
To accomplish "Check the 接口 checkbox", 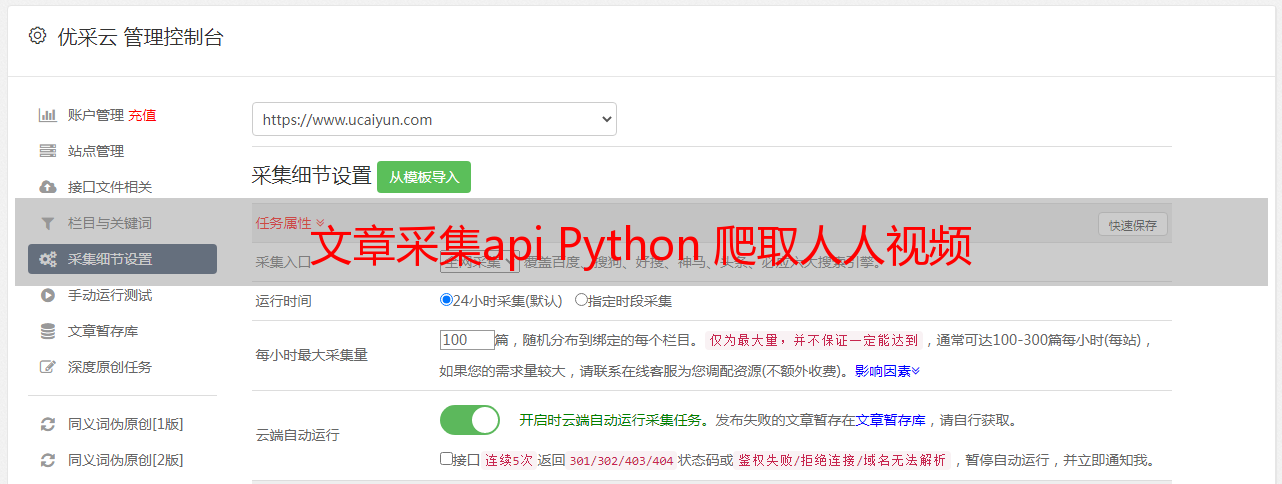I will 446,459.
